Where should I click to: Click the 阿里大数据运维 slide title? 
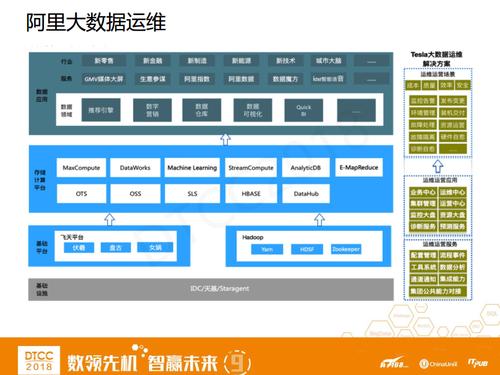[x=96, y=23]
